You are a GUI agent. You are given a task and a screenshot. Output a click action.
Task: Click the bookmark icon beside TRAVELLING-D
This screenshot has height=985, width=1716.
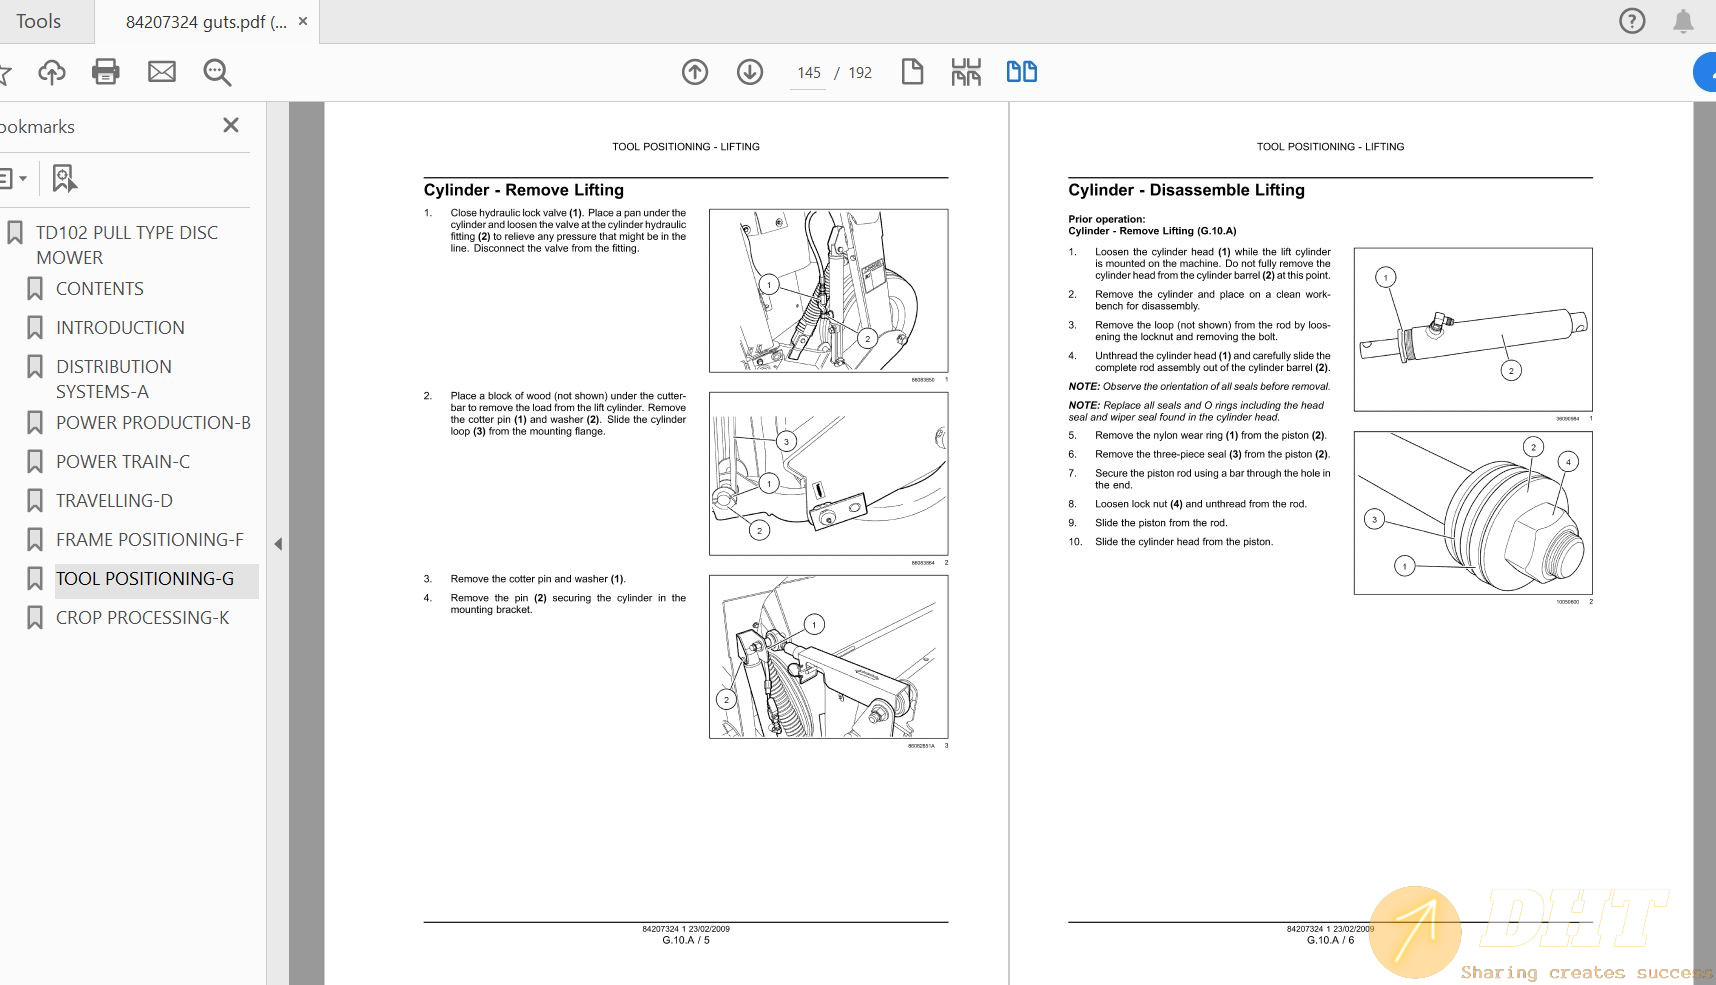[35, 501]
